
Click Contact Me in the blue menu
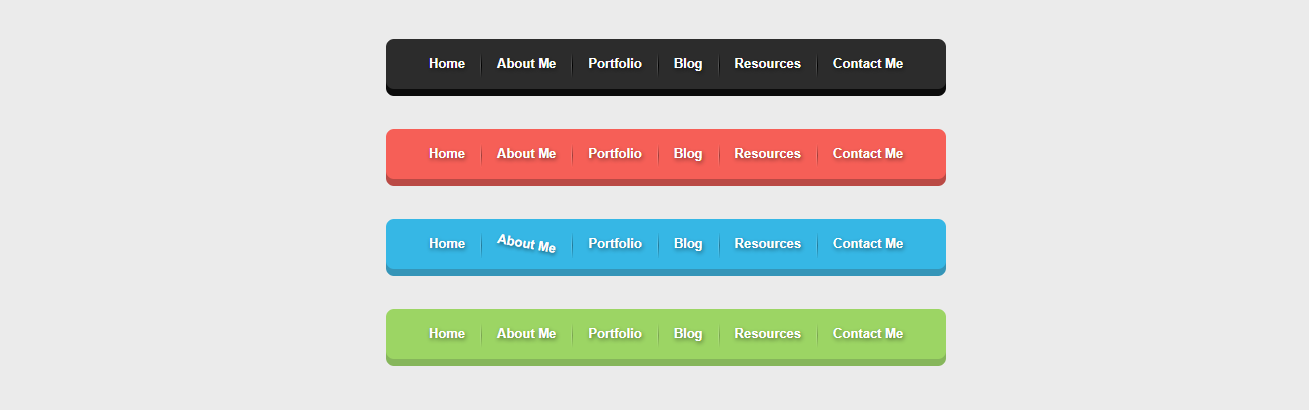[868, 244]
